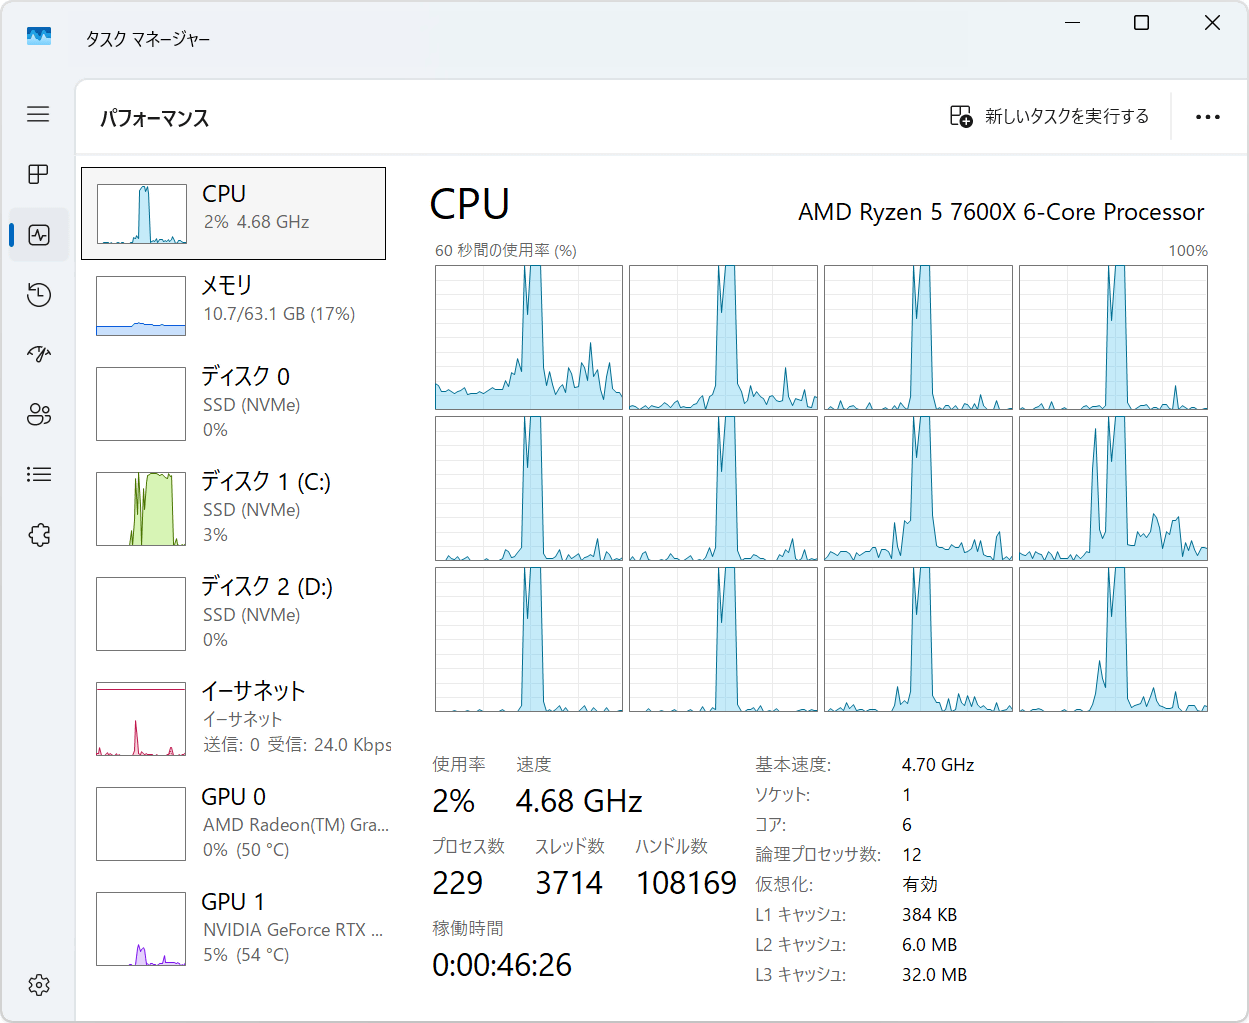This screenshot has height=1023, width=1249.
Task: Open the hamburger navigation menu
Action: pyautogui.click(x=38, y=114)
